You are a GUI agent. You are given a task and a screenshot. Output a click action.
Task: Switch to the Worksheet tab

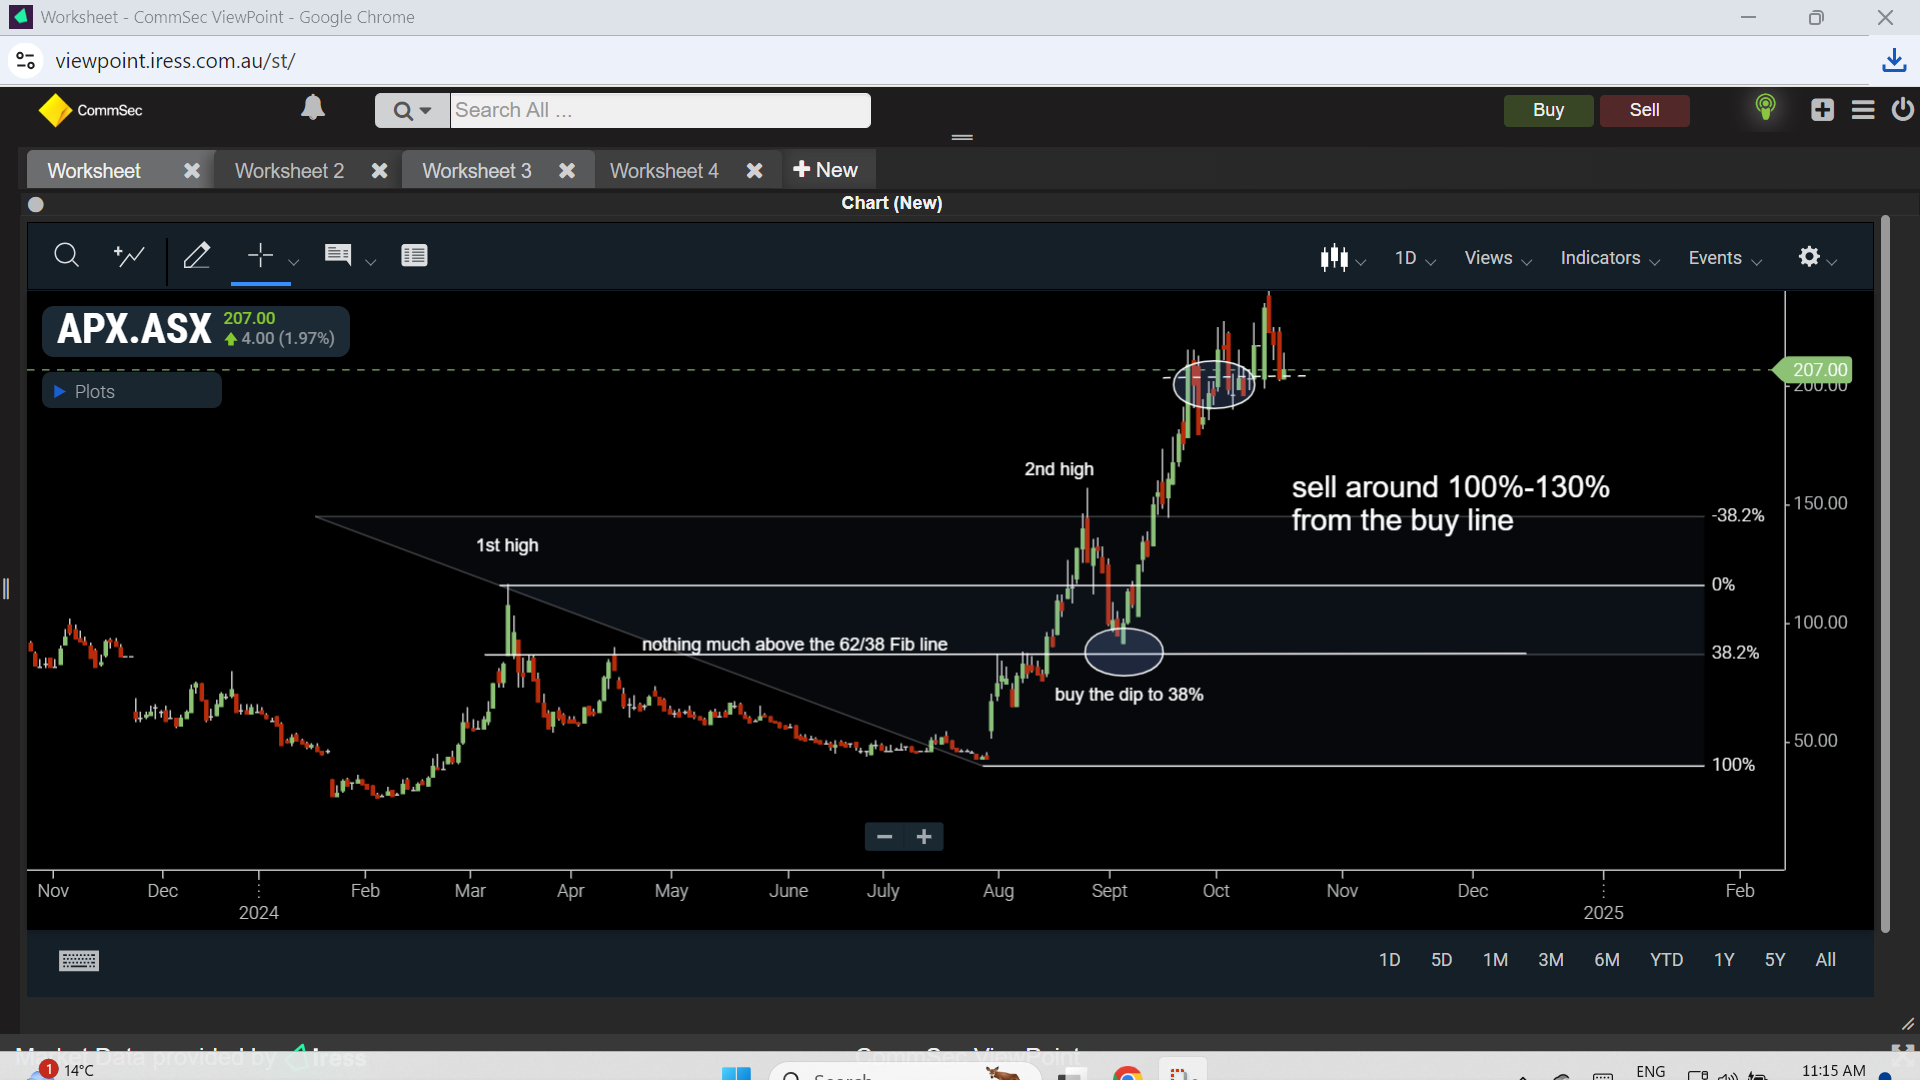[x=94, y=171]
